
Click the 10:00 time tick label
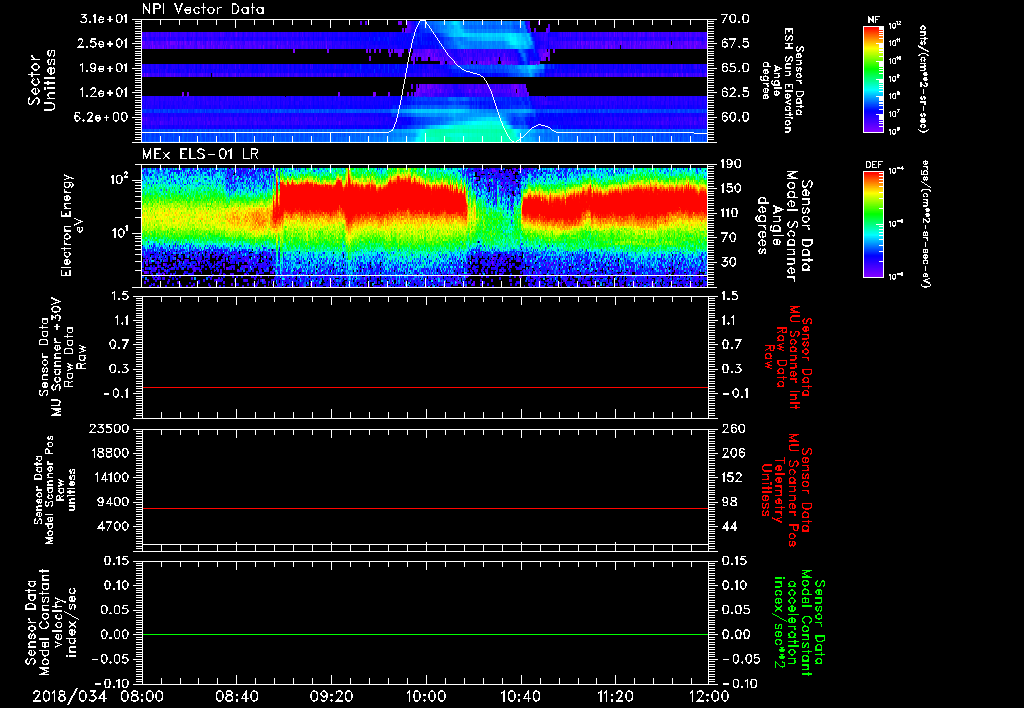[x=426, y=696]
